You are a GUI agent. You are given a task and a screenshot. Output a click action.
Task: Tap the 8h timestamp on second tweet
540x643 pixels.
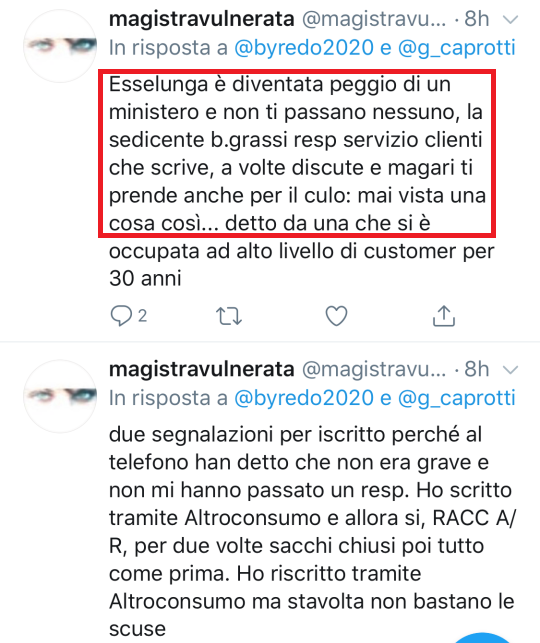pyautogui.click(x=476, y=369)
